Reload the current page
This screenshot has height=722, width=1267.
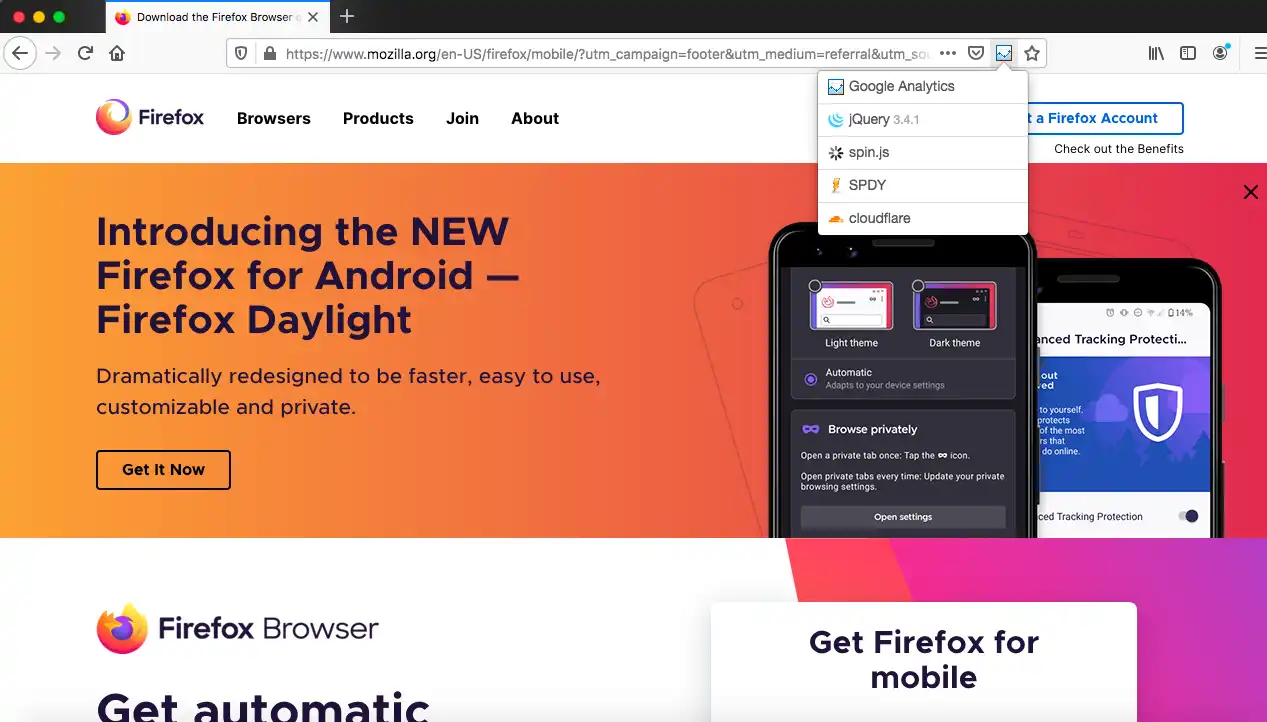tap(85, 53)
